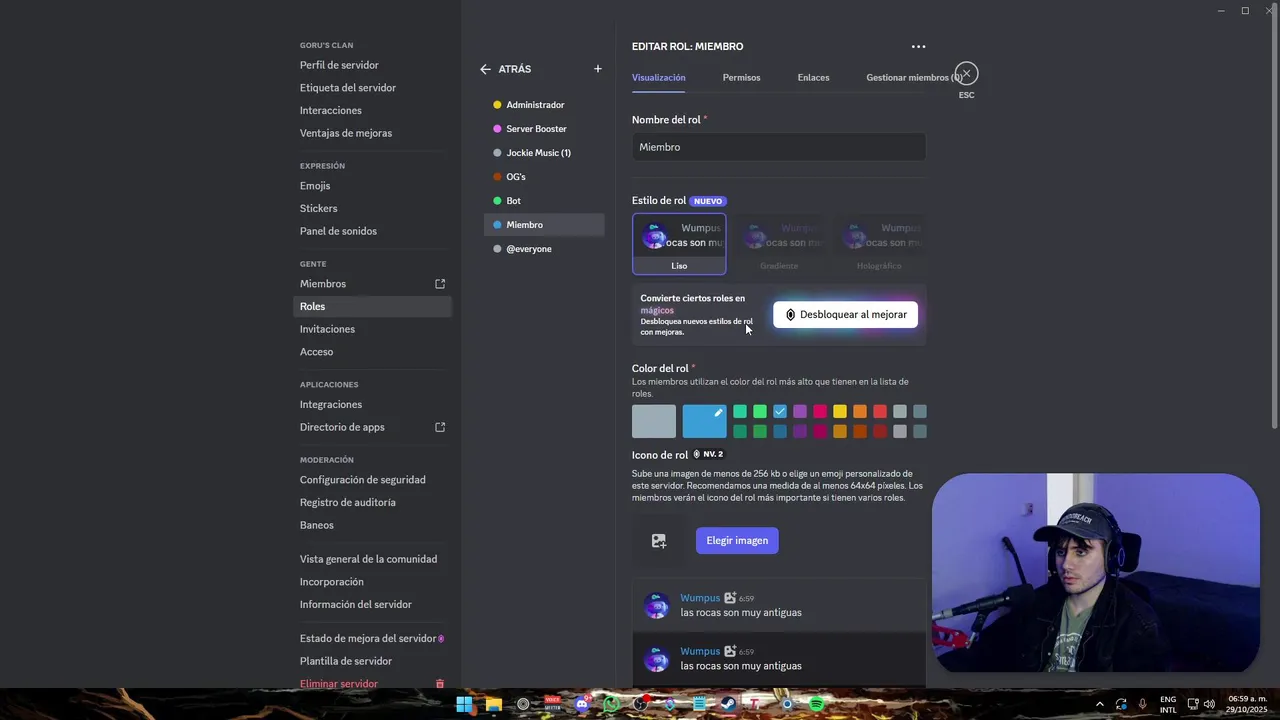Open the Stickers settings page
The height and width of the screenshot is (720, 1280).
click(373, 208)
